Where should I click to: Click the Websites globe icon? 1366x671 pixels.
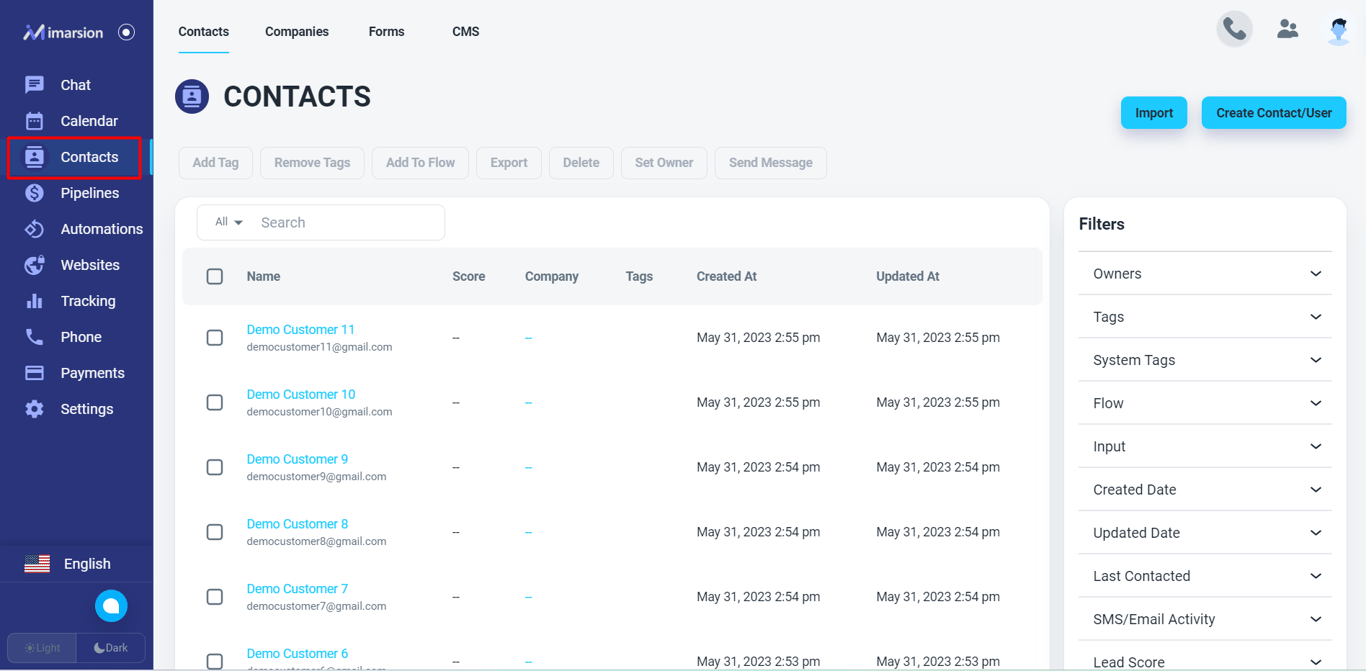[34, 265]
